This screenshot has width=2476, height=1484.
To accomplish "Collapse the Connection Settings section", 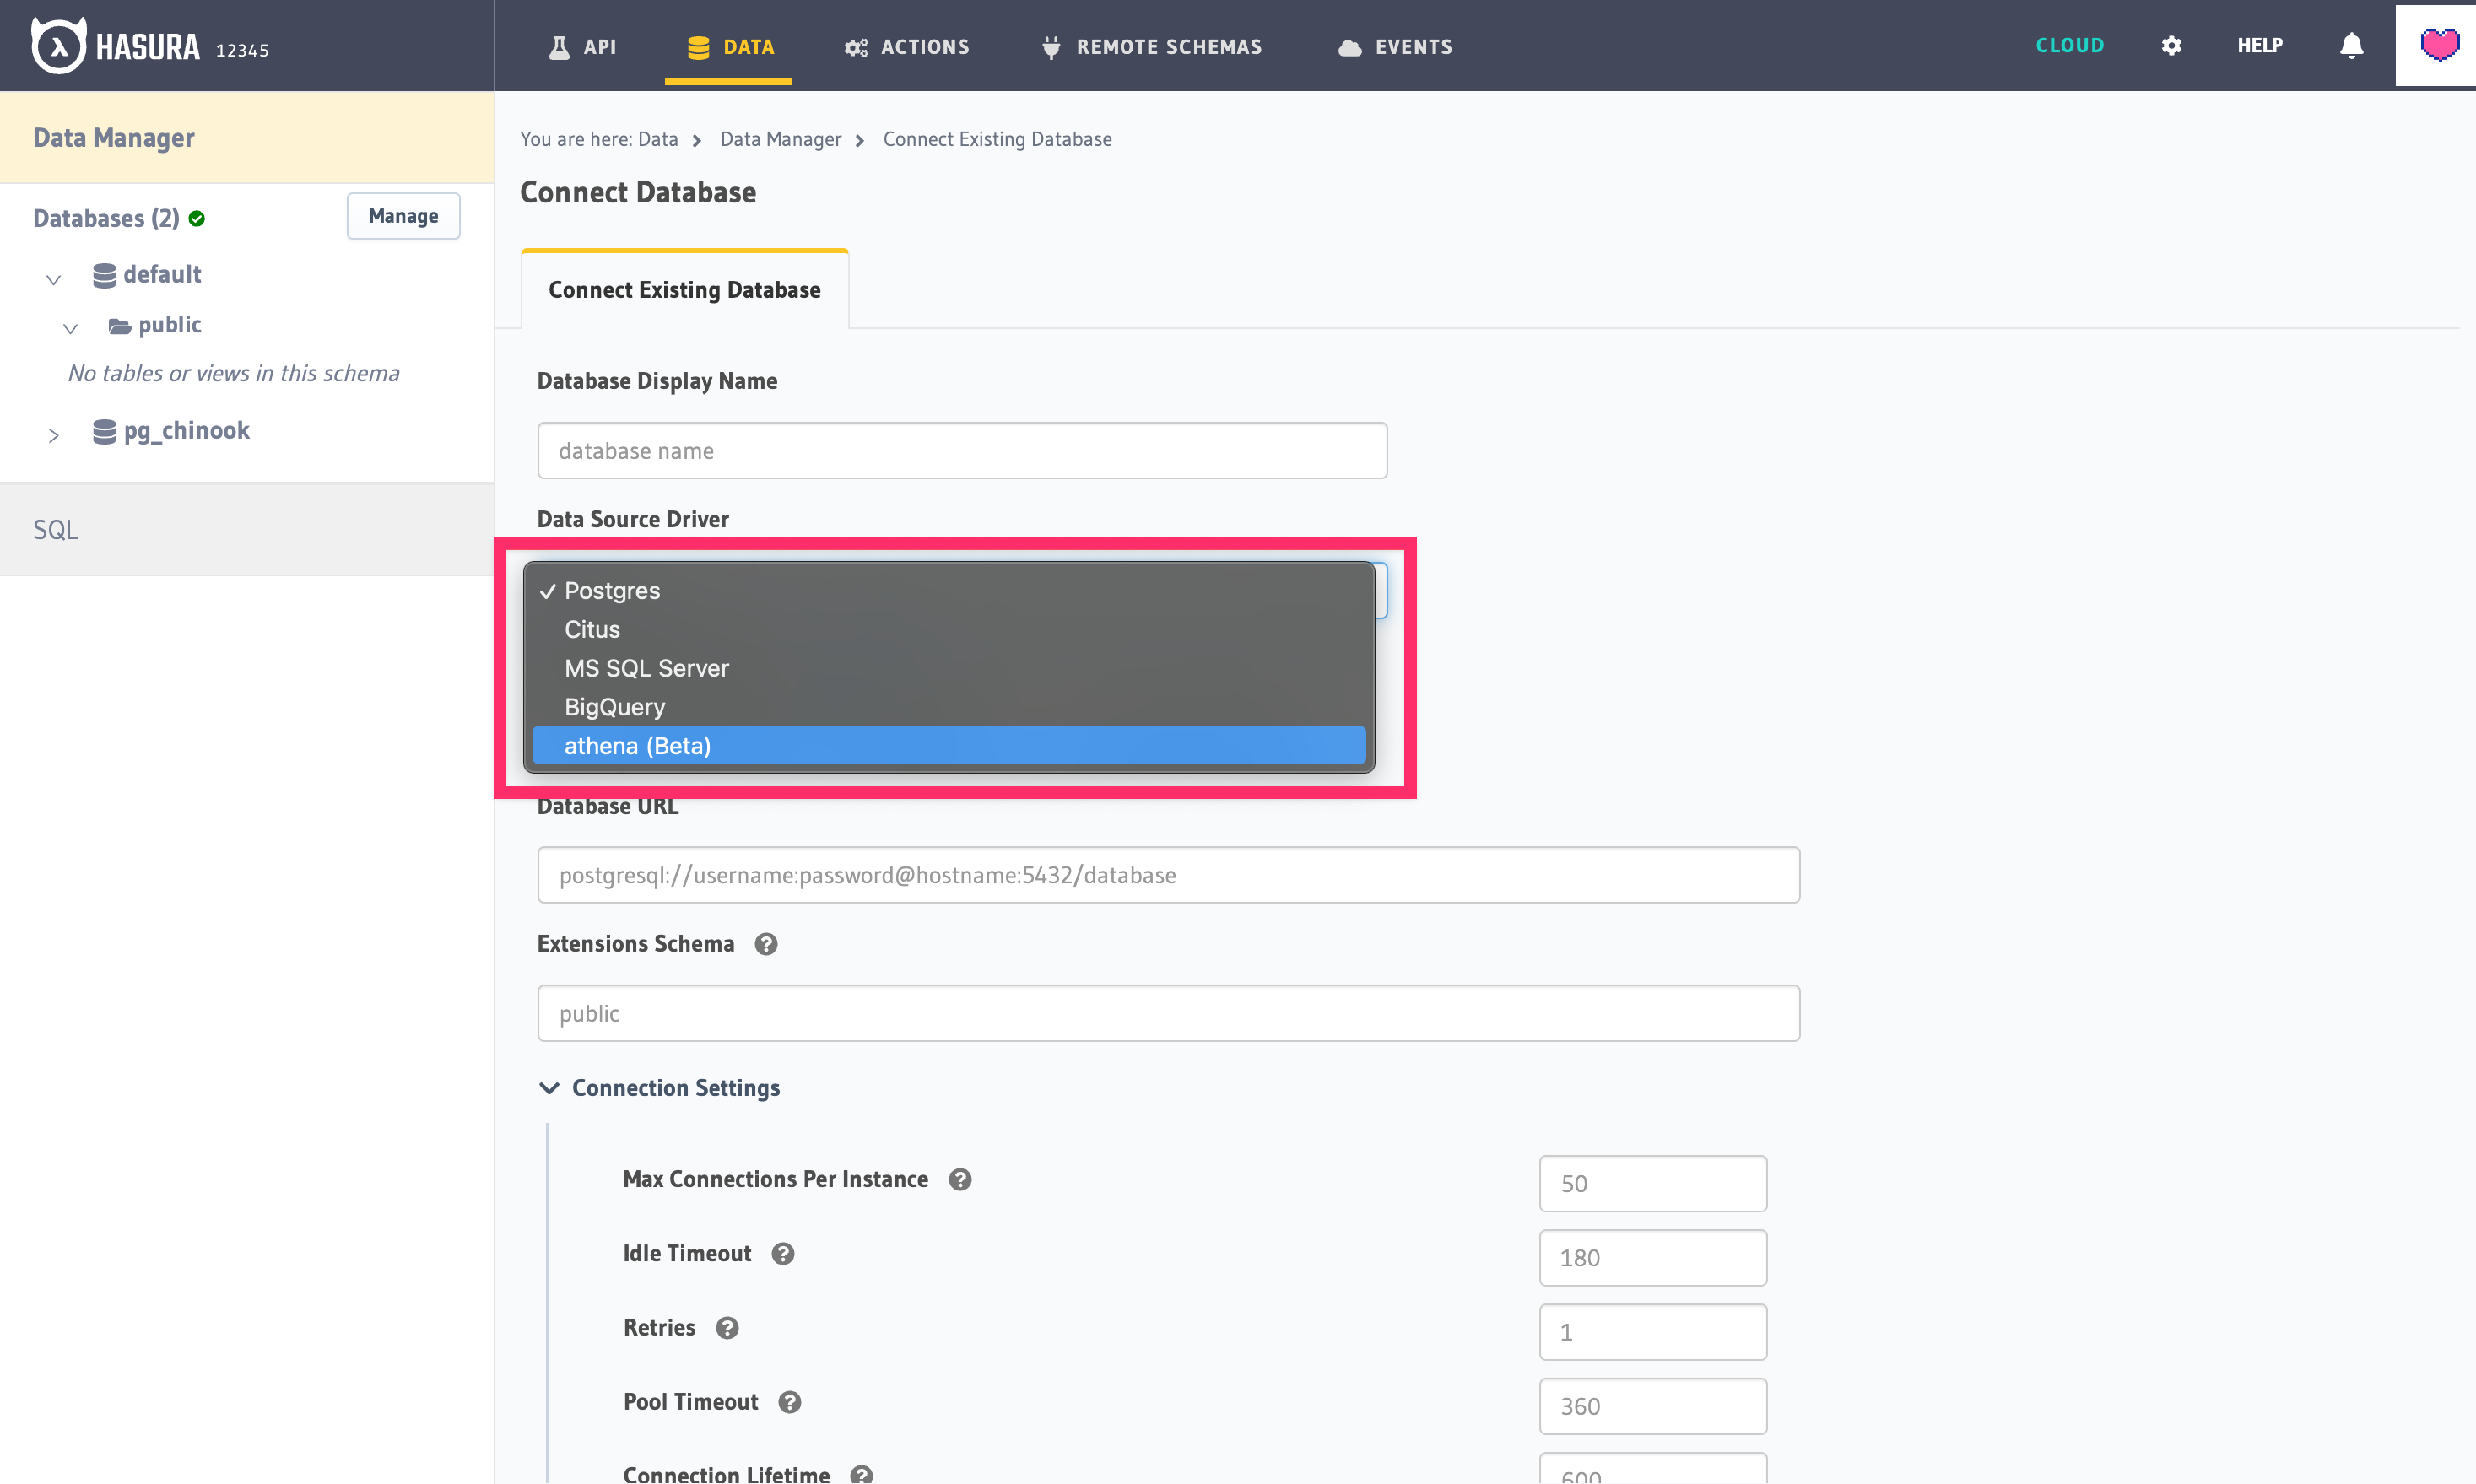I will pos(551,1087).
